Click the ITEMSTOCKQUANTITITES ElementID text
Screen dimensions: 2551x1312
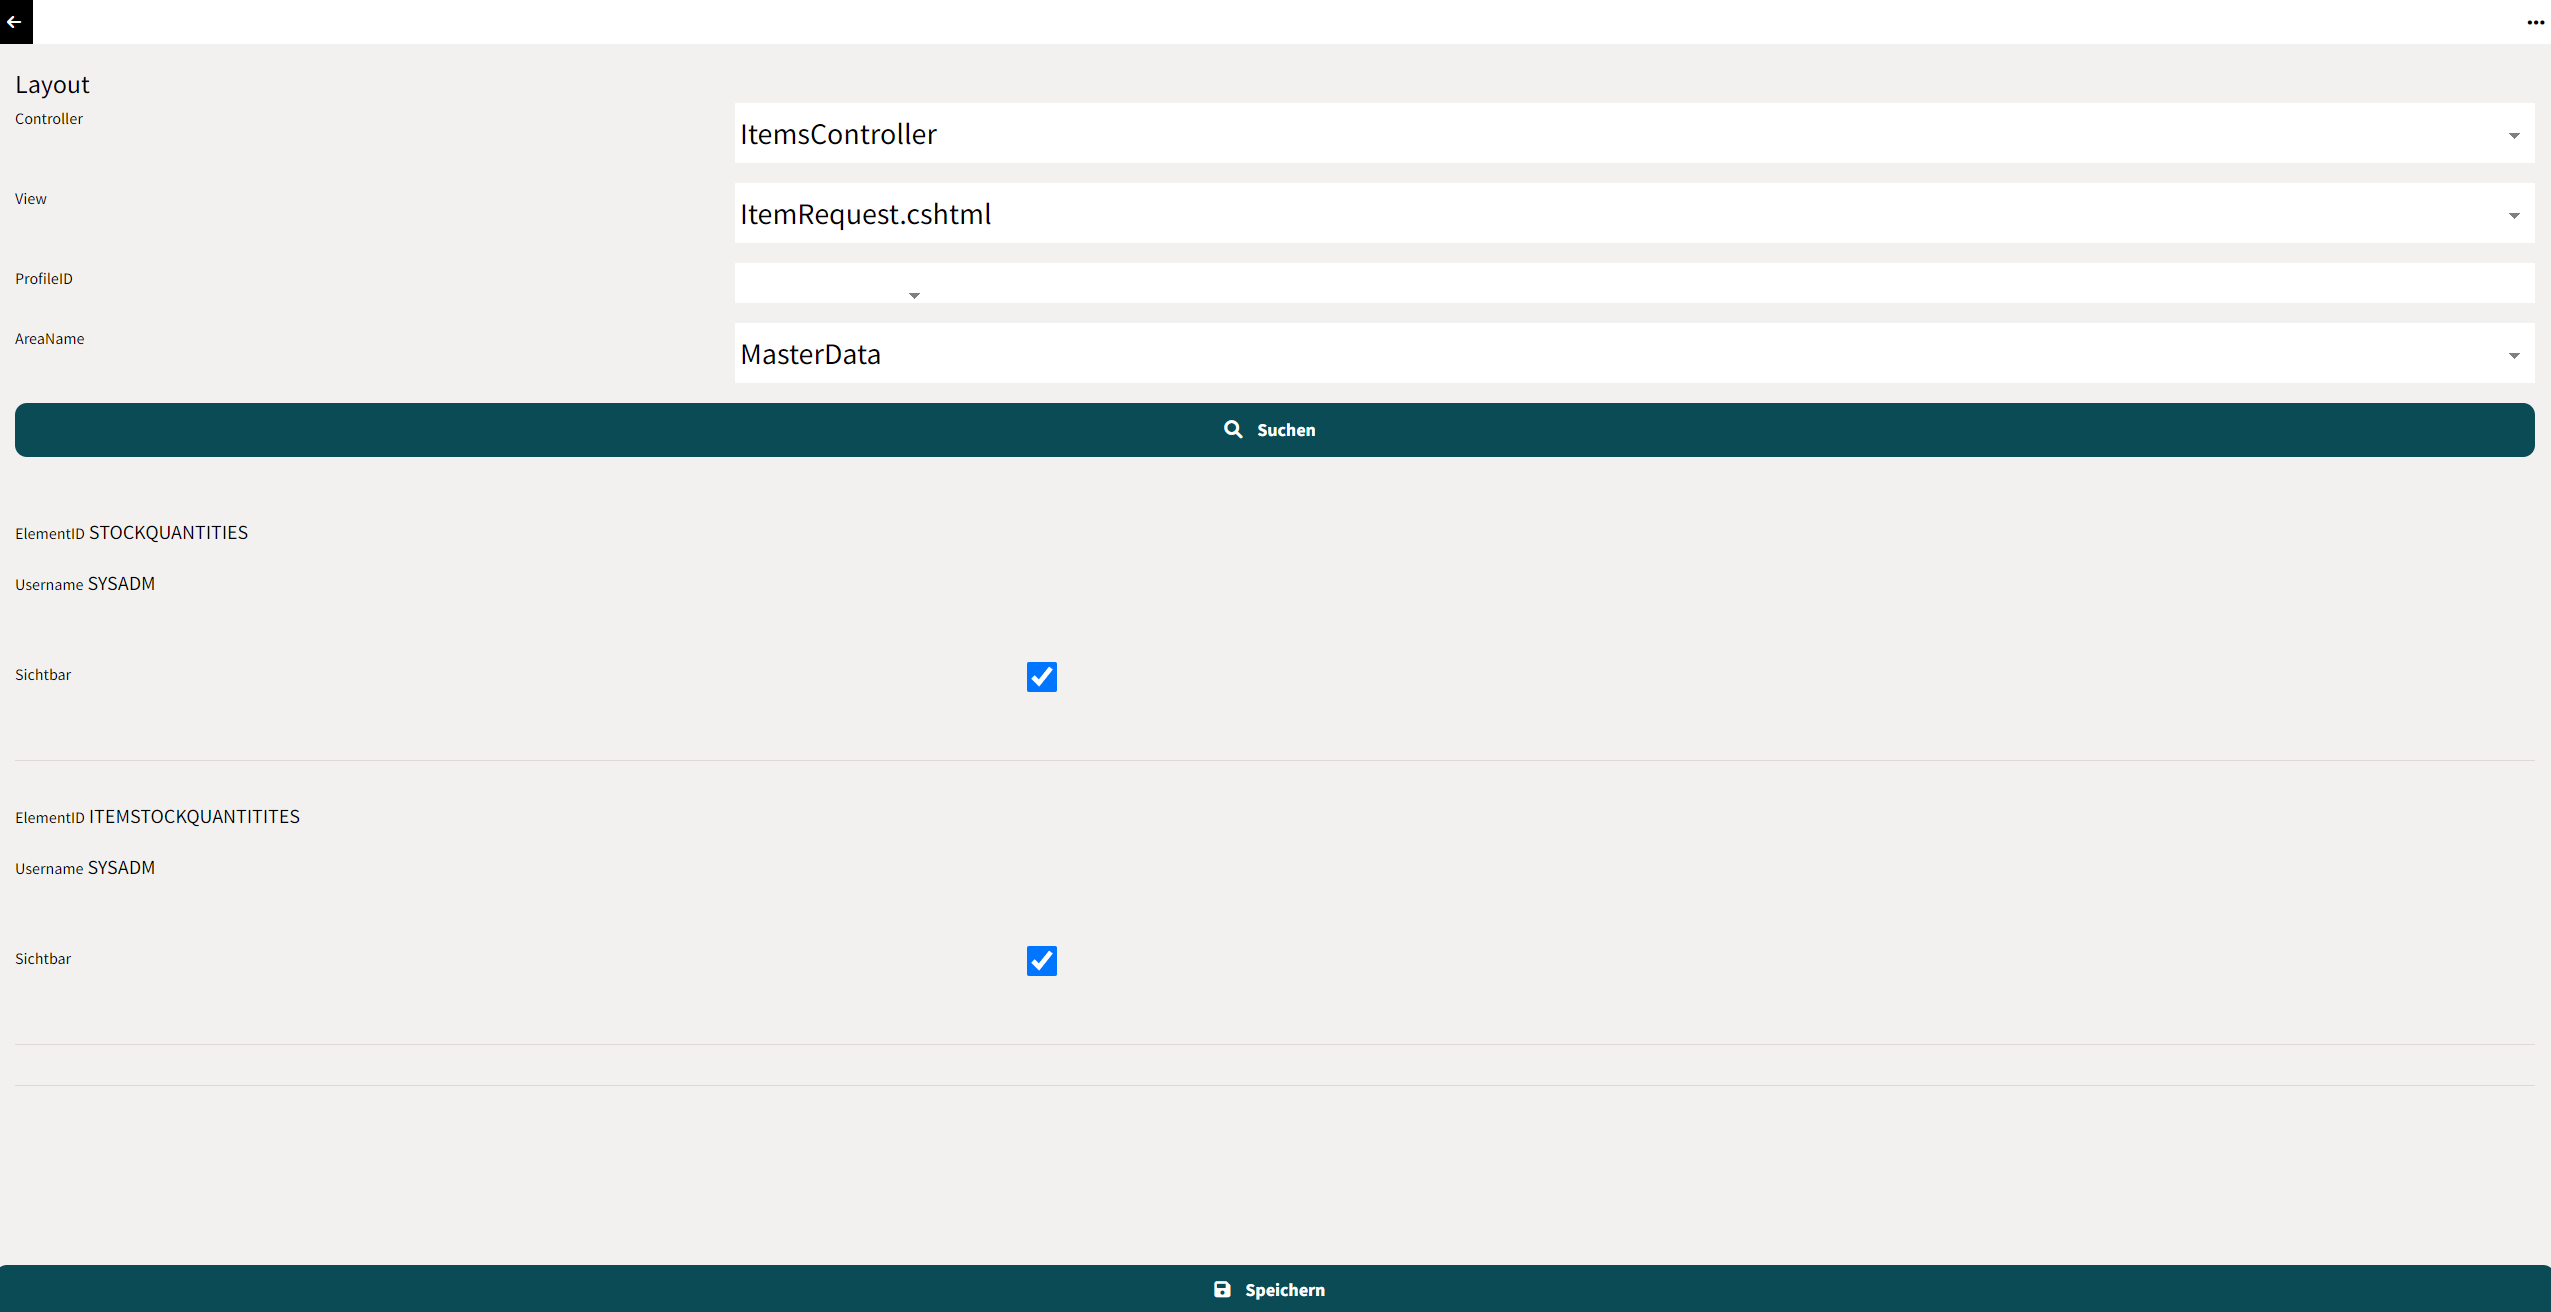click(x=194, y=816)
